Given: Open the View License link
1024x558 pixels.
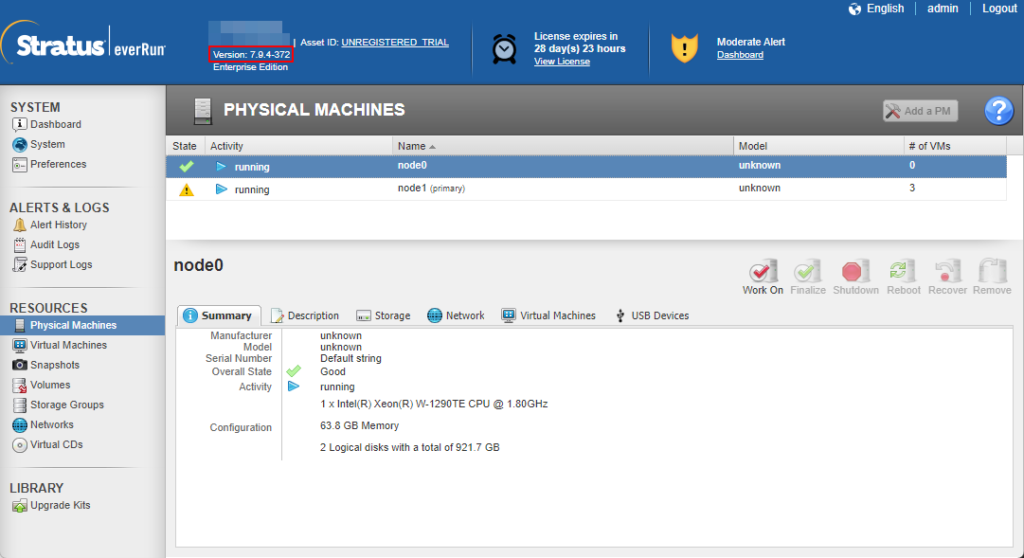Looking at the screenshot, I should 562,61.
